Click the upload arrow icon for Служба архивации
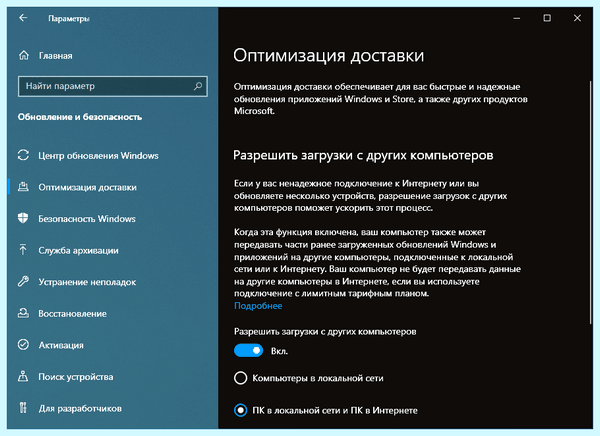Viewport: 600px width, 436px height. click(x=23, y=250)
